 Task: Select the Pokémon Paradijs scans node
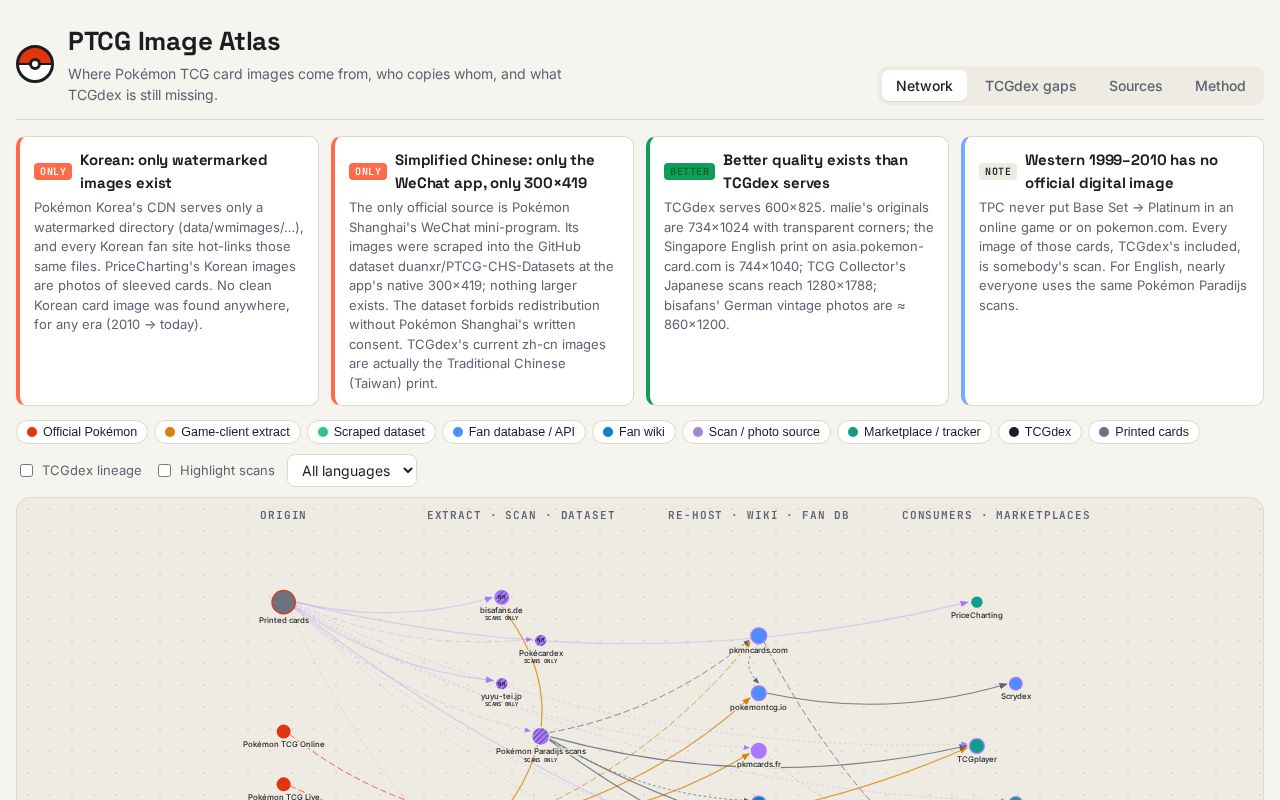[541, 736]
